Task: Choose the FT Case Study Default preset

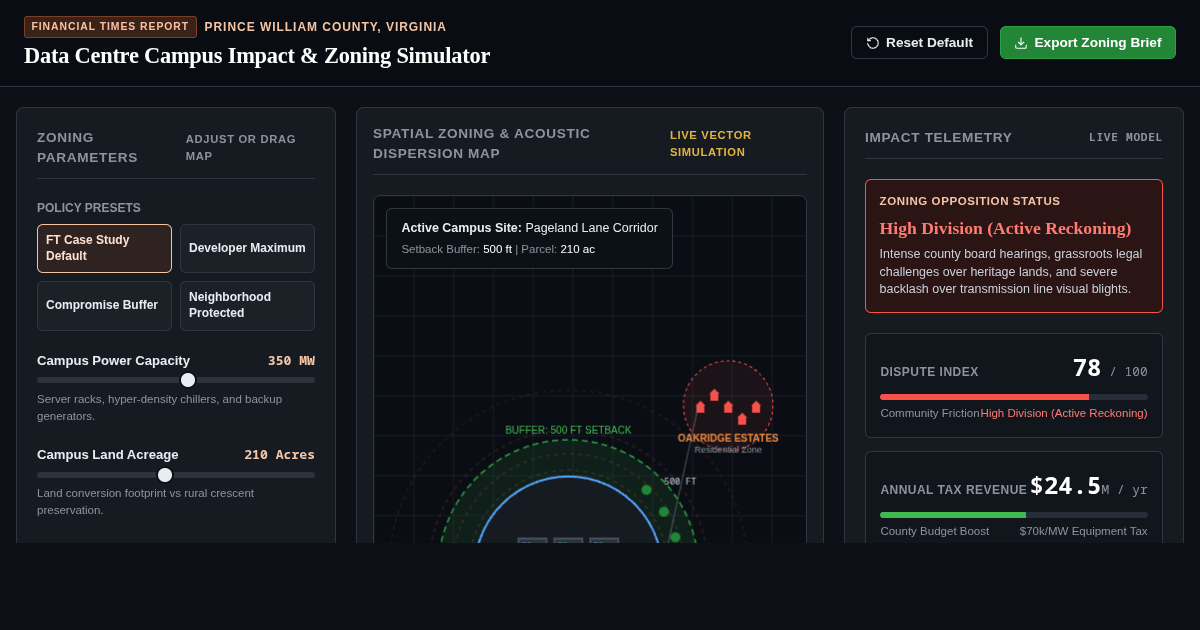Action: click(x=104, y=248)
